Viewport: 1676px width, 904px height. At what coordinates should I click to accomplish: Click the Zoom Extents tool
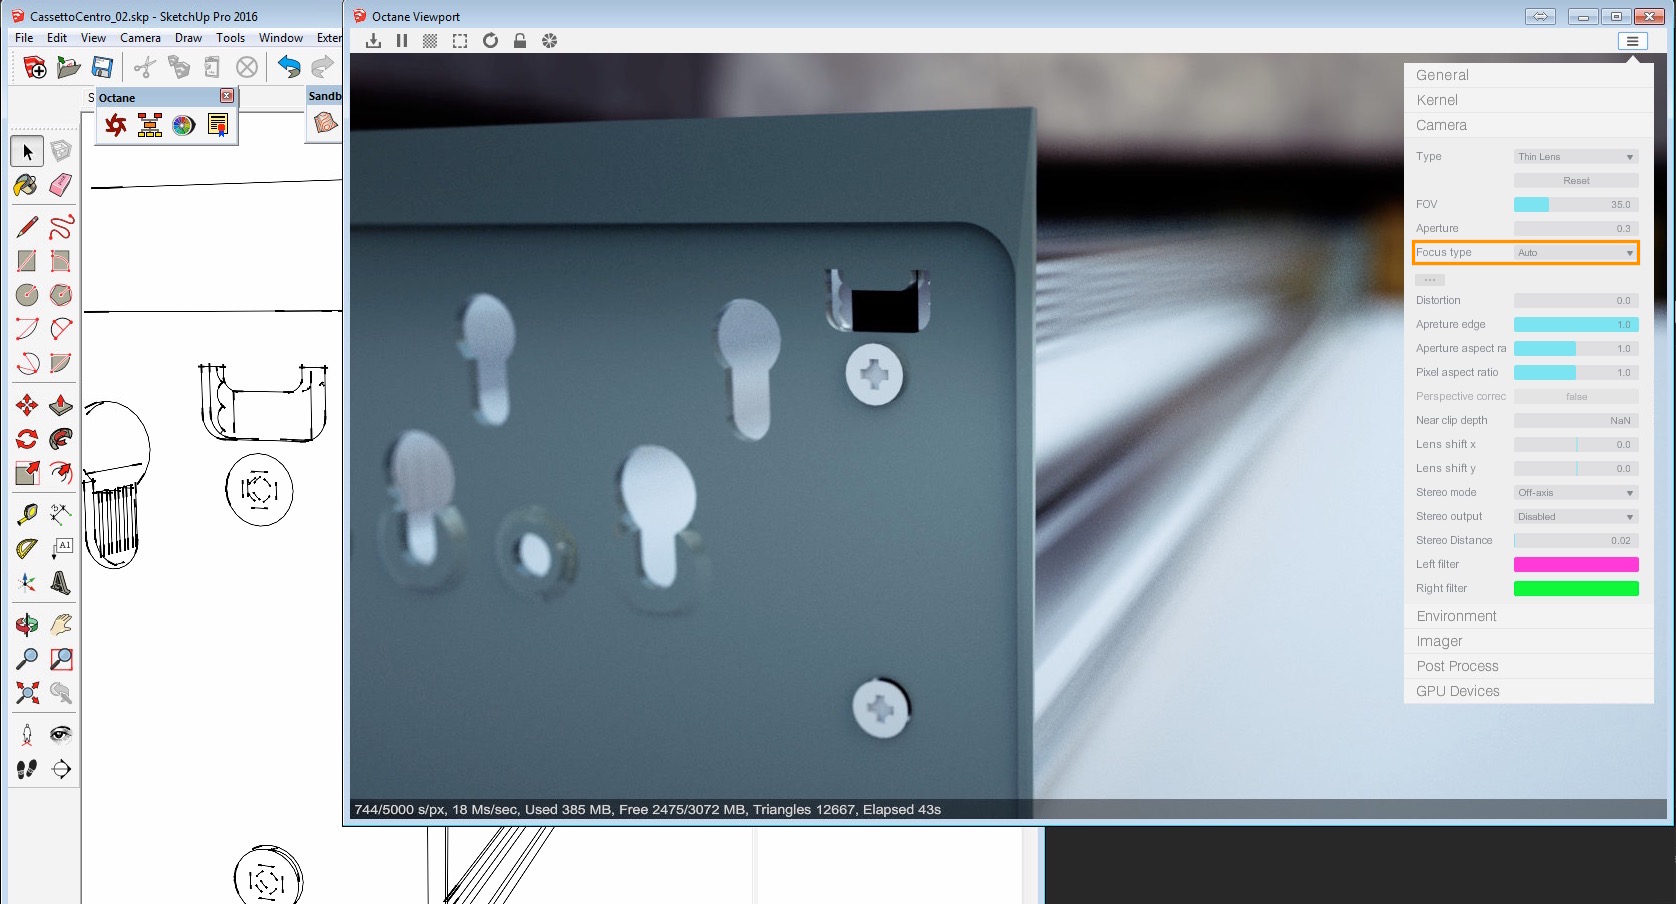[27, 693]
